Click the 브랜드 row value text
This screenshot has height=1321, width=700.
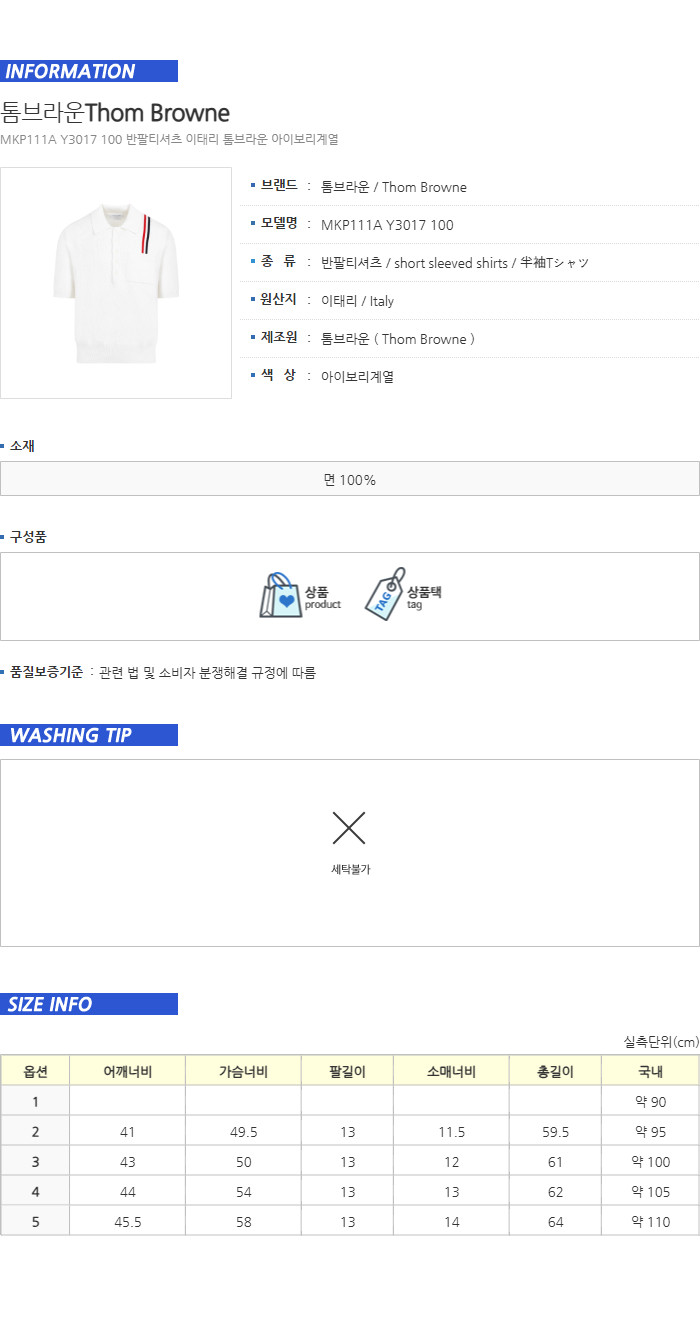pyautogui.click(x=394, y=187)
